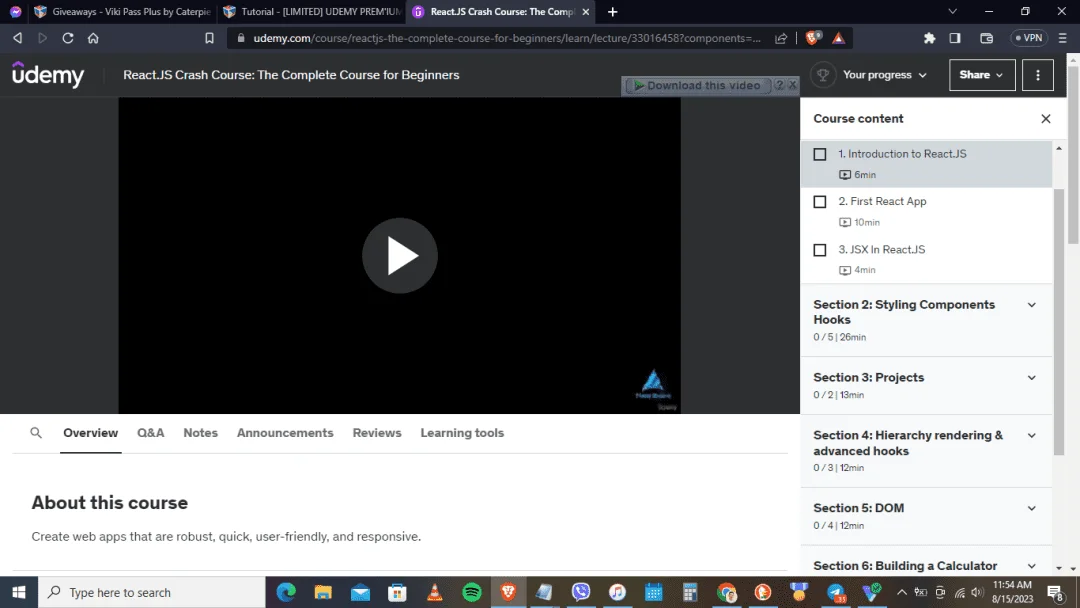The image size is (1080, 608).
Task: Click the browser forward arrow
Action: [43, 38]
